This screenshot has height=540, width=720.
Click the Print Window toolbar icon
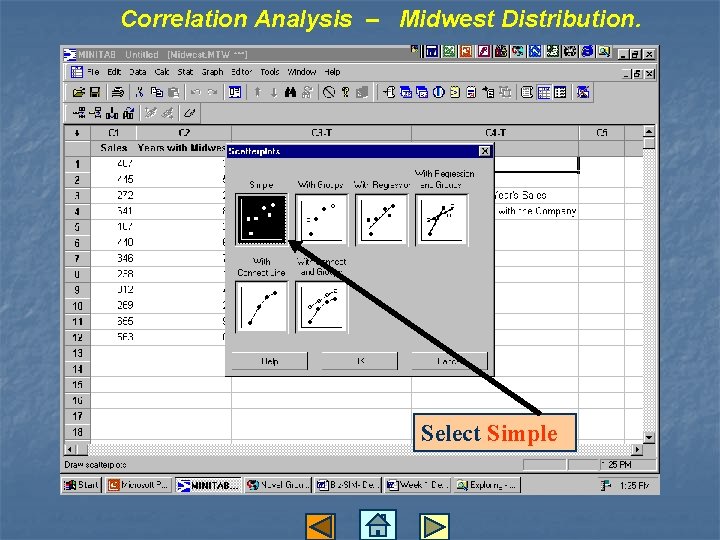tap(118, 92)
